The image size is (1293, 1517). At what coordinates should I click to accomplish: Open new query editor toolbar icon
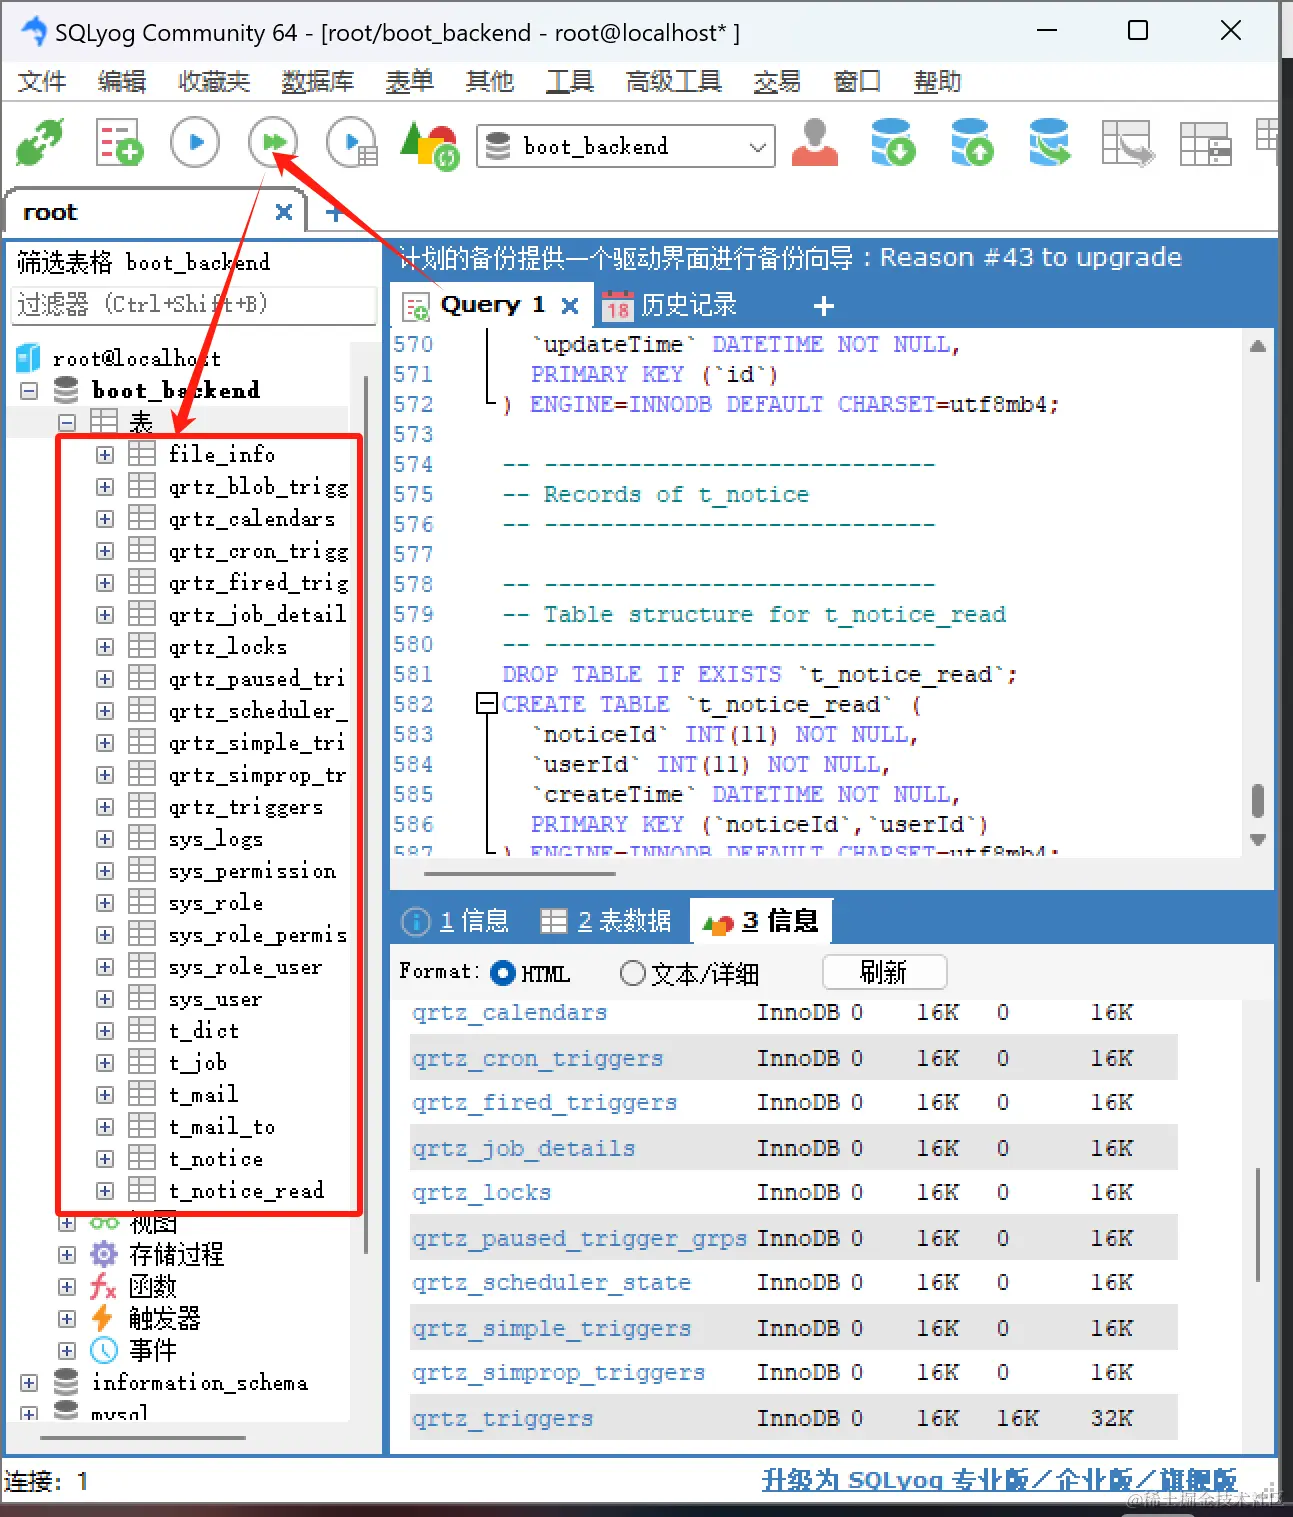[x=119, y=144]
